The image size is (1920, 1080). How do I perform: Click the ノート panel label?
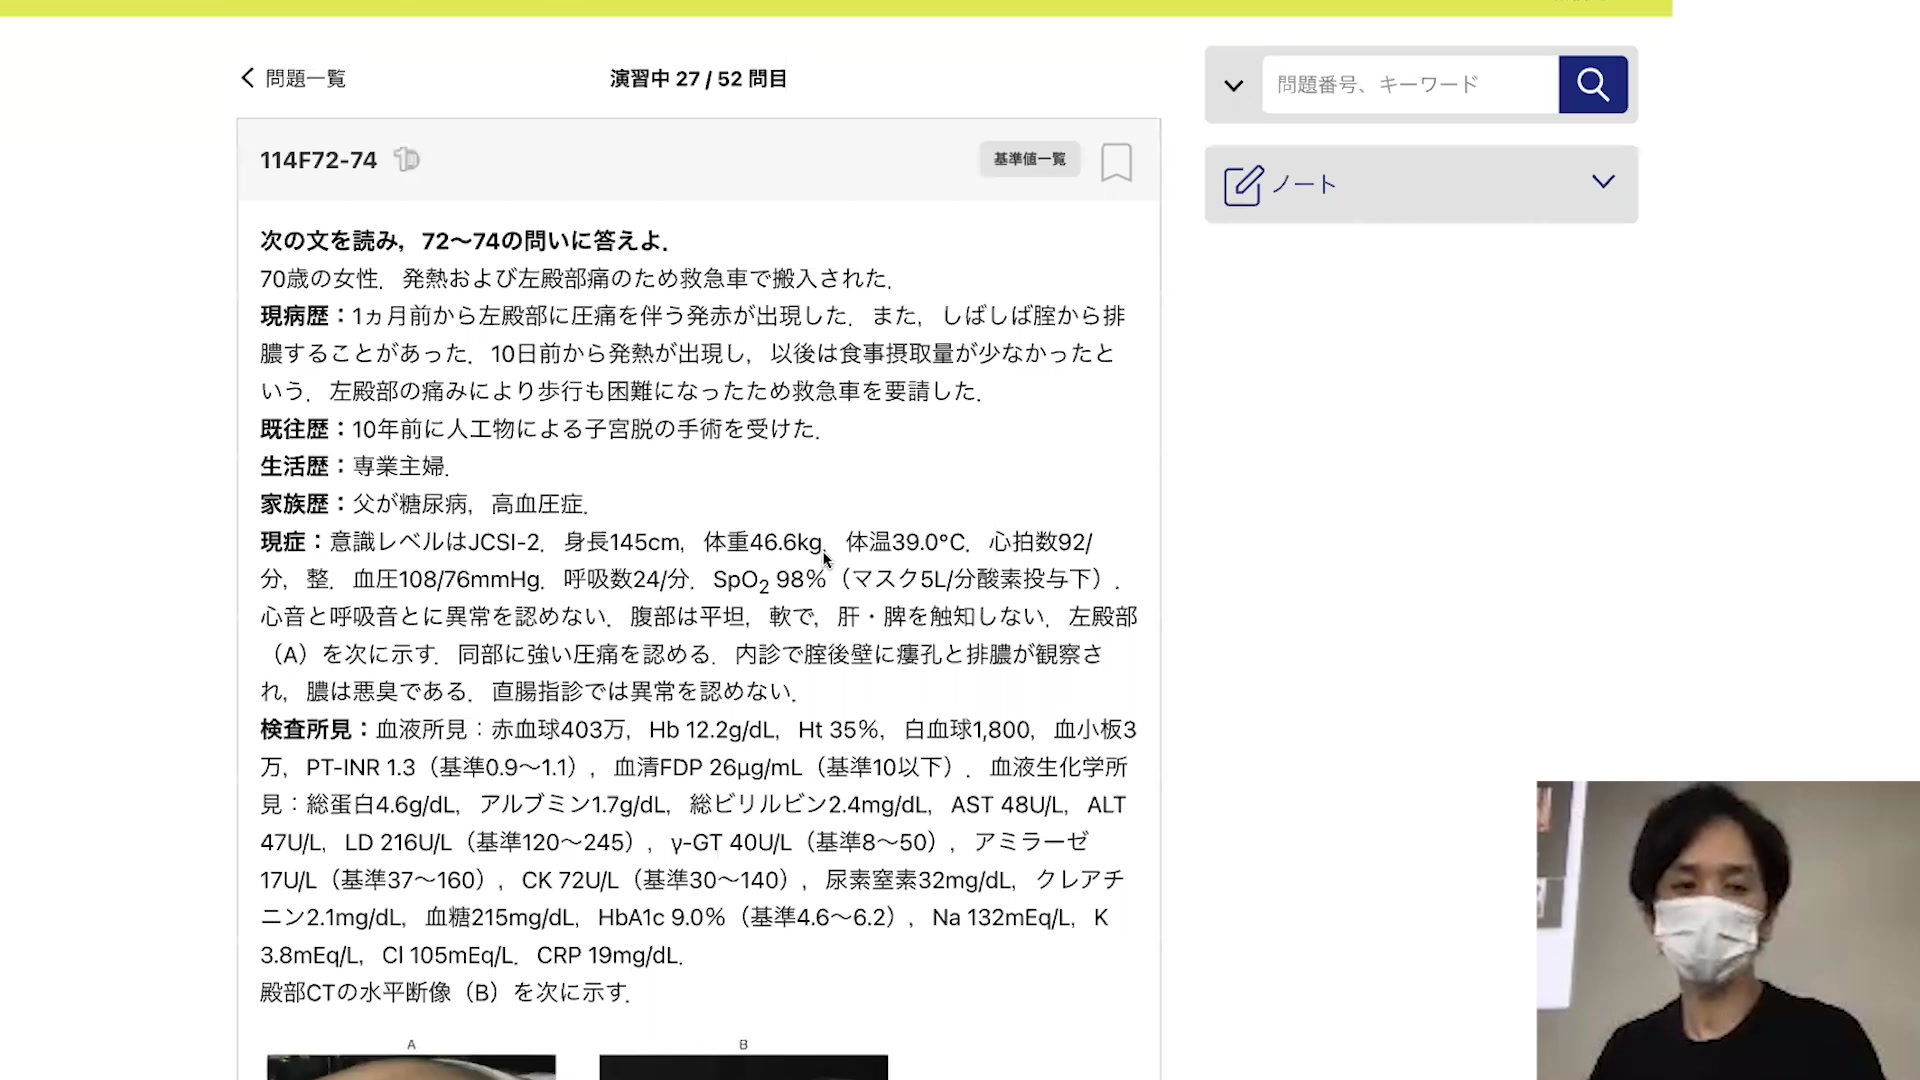(1305, 185)
